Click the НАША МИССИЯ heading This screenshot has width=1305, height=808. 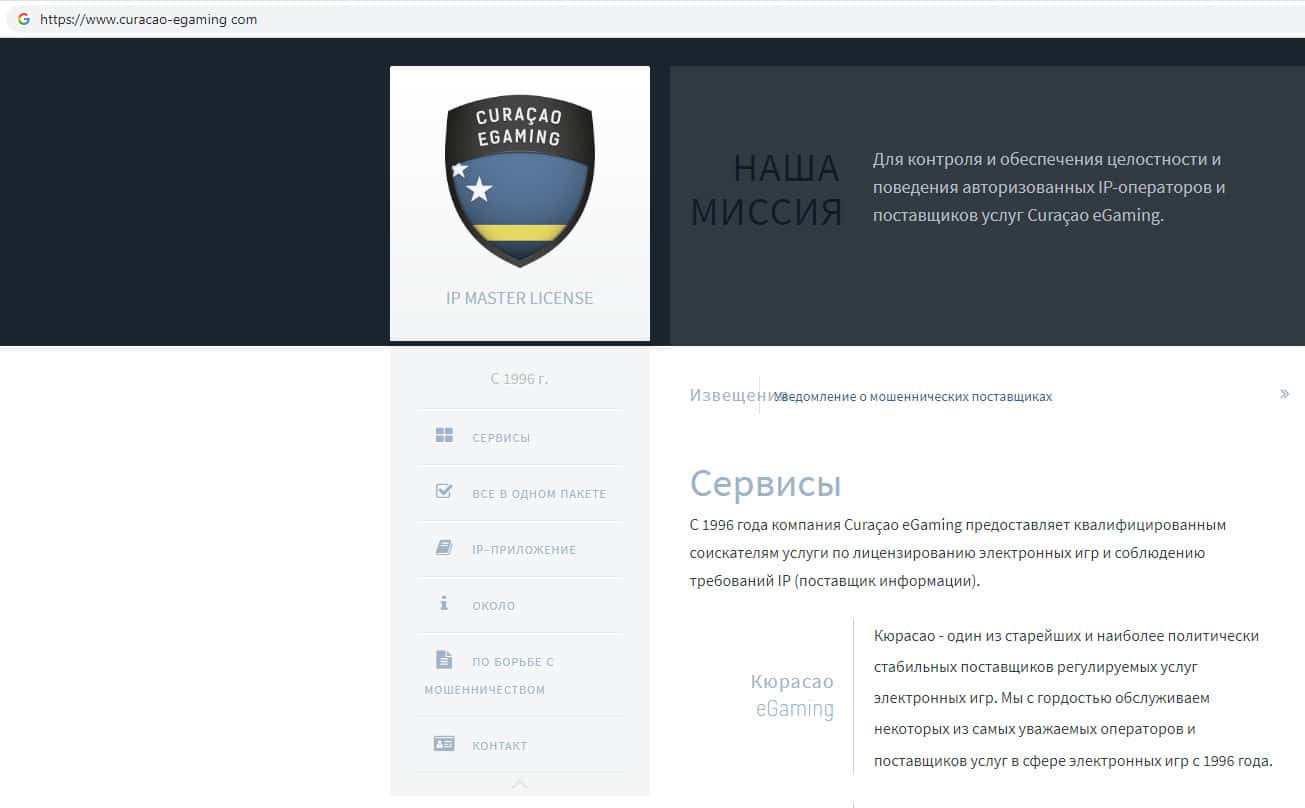point(767,190)
